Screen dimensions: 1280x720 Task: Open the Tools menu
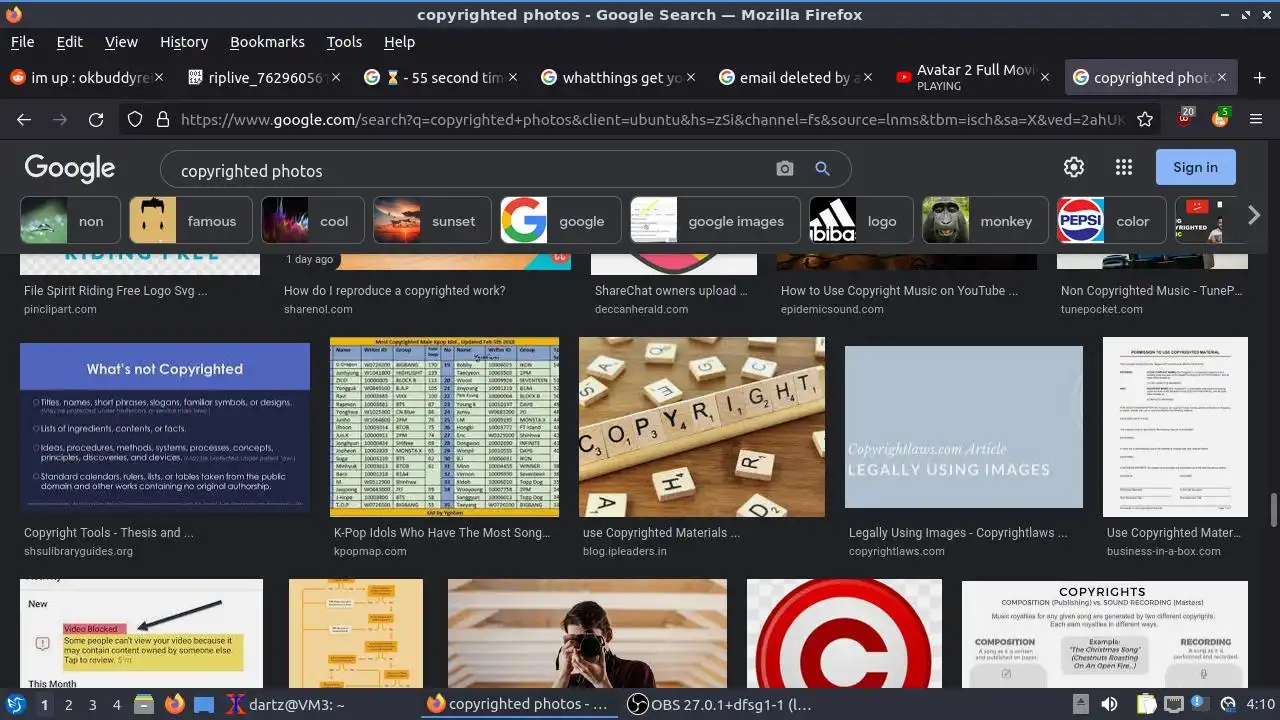coord(344,42)
